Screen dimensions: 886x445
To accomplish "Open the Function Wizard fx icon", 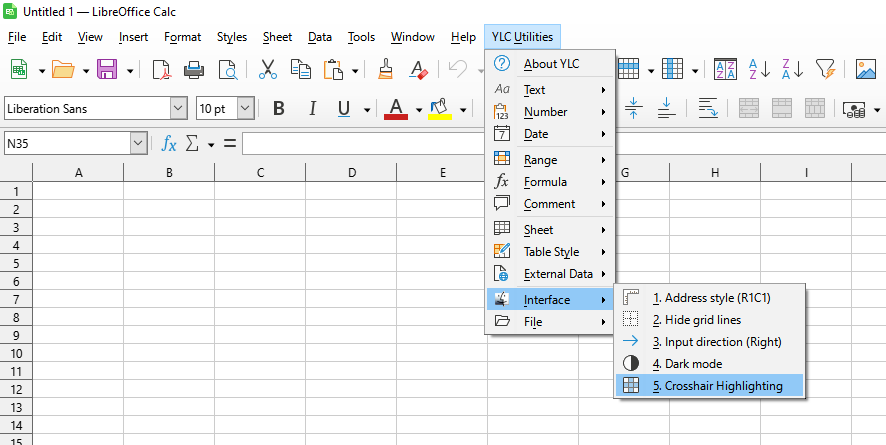I will (169, 144).
